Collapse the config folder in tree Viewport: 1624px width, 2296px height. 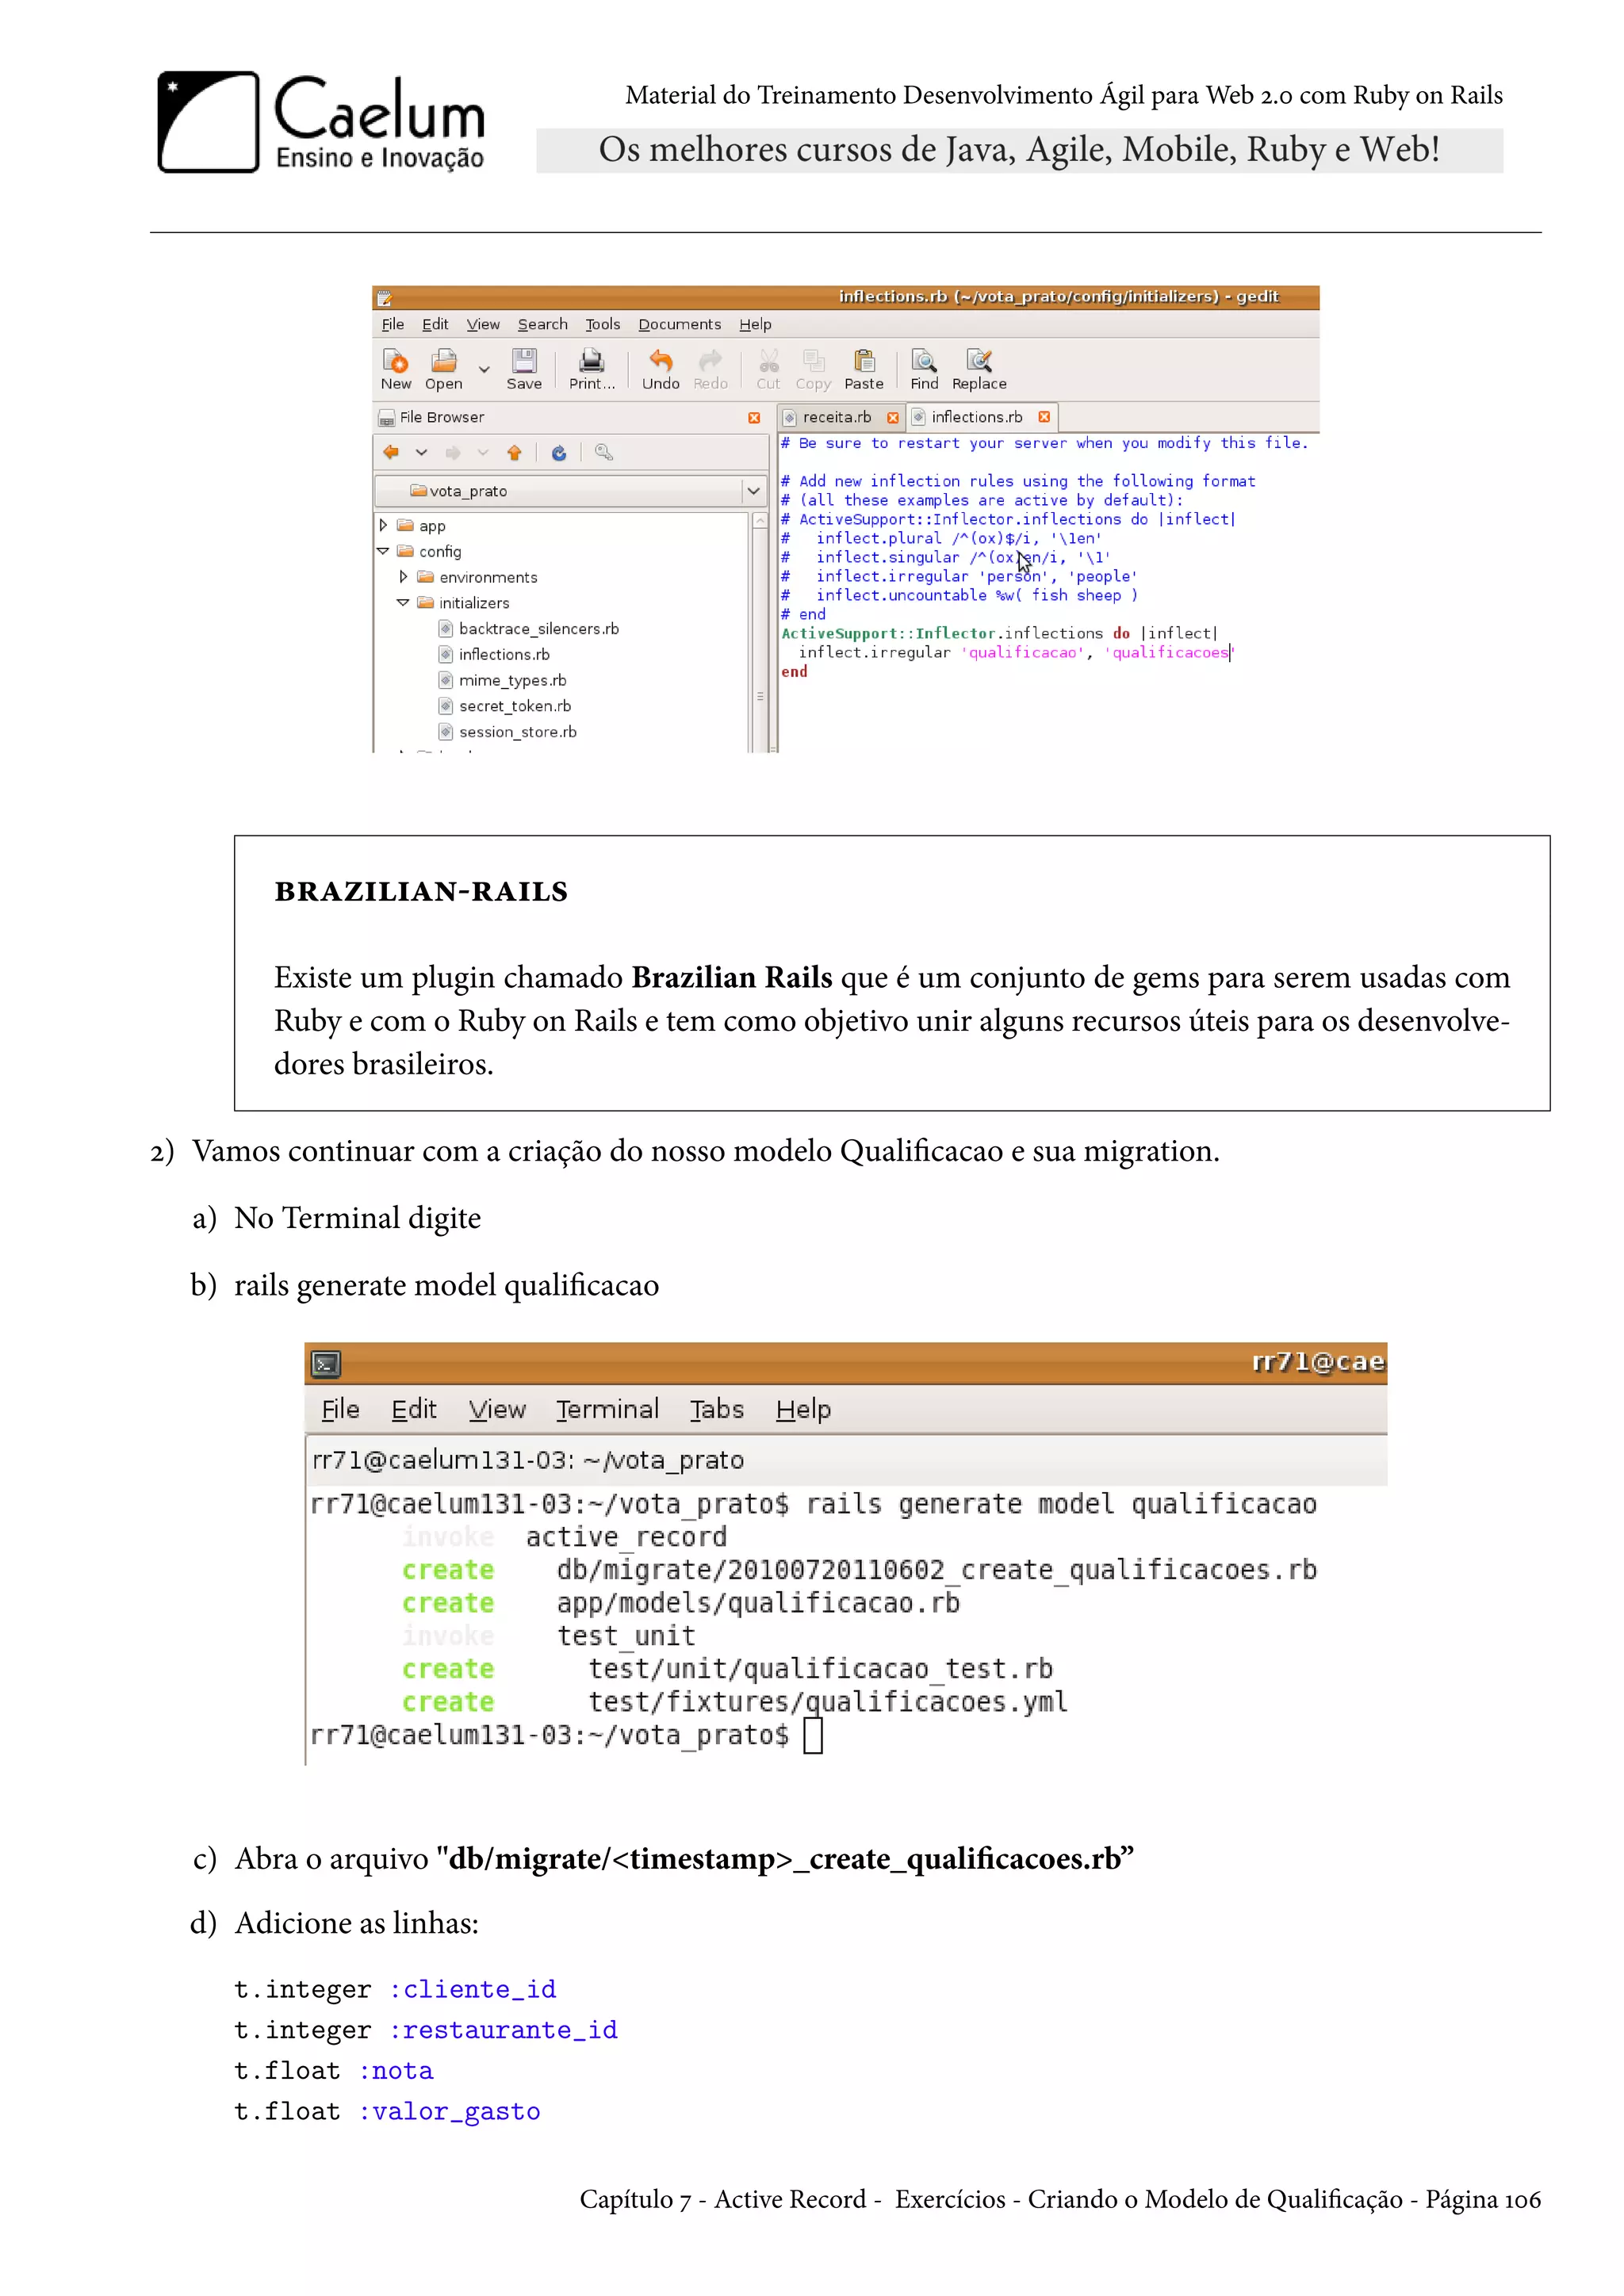pos(383,551)
